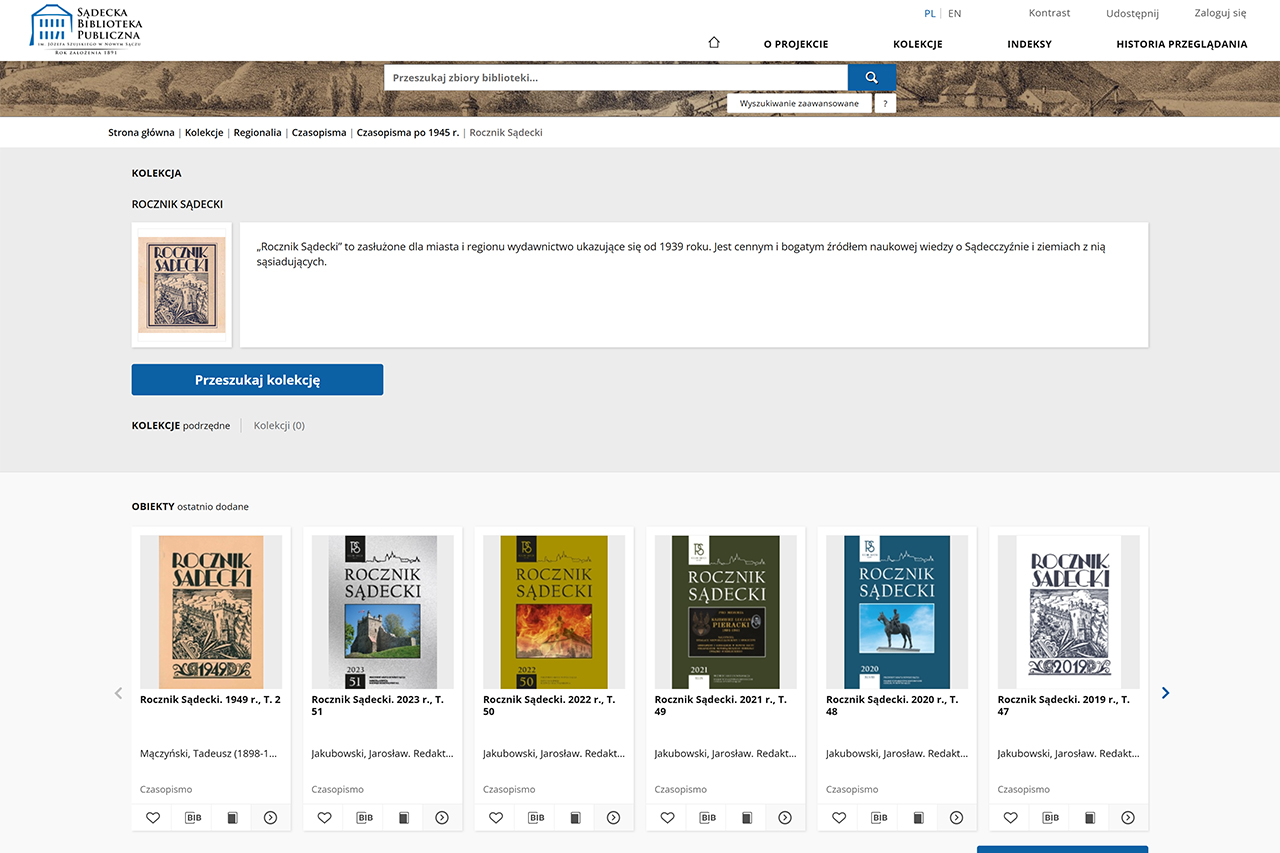The width and height of the screenshot is (1280, 853).
Task: Add Rocznik Sądecki 1949 to favorites
Action: pos(153,818)
